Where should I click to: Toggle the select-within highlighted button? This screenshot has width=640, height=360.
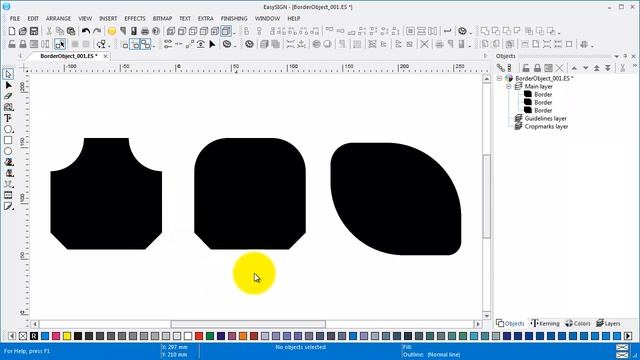click(x=60, y=44)
